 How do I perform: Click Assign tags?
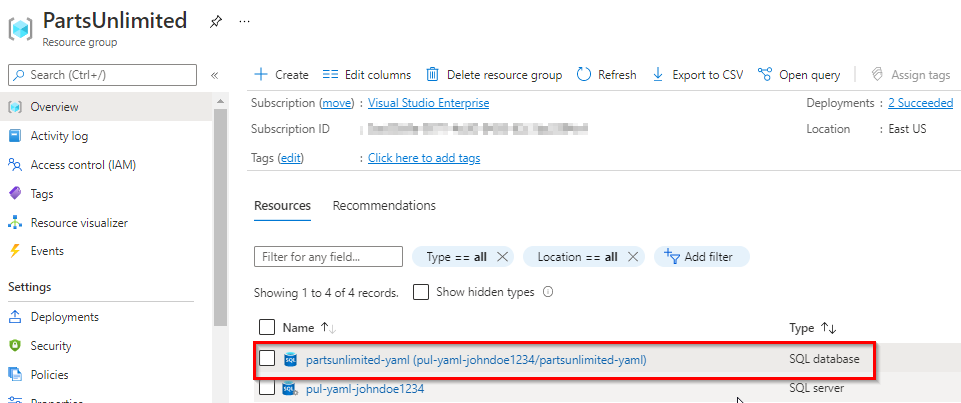[x=911, y=75]
